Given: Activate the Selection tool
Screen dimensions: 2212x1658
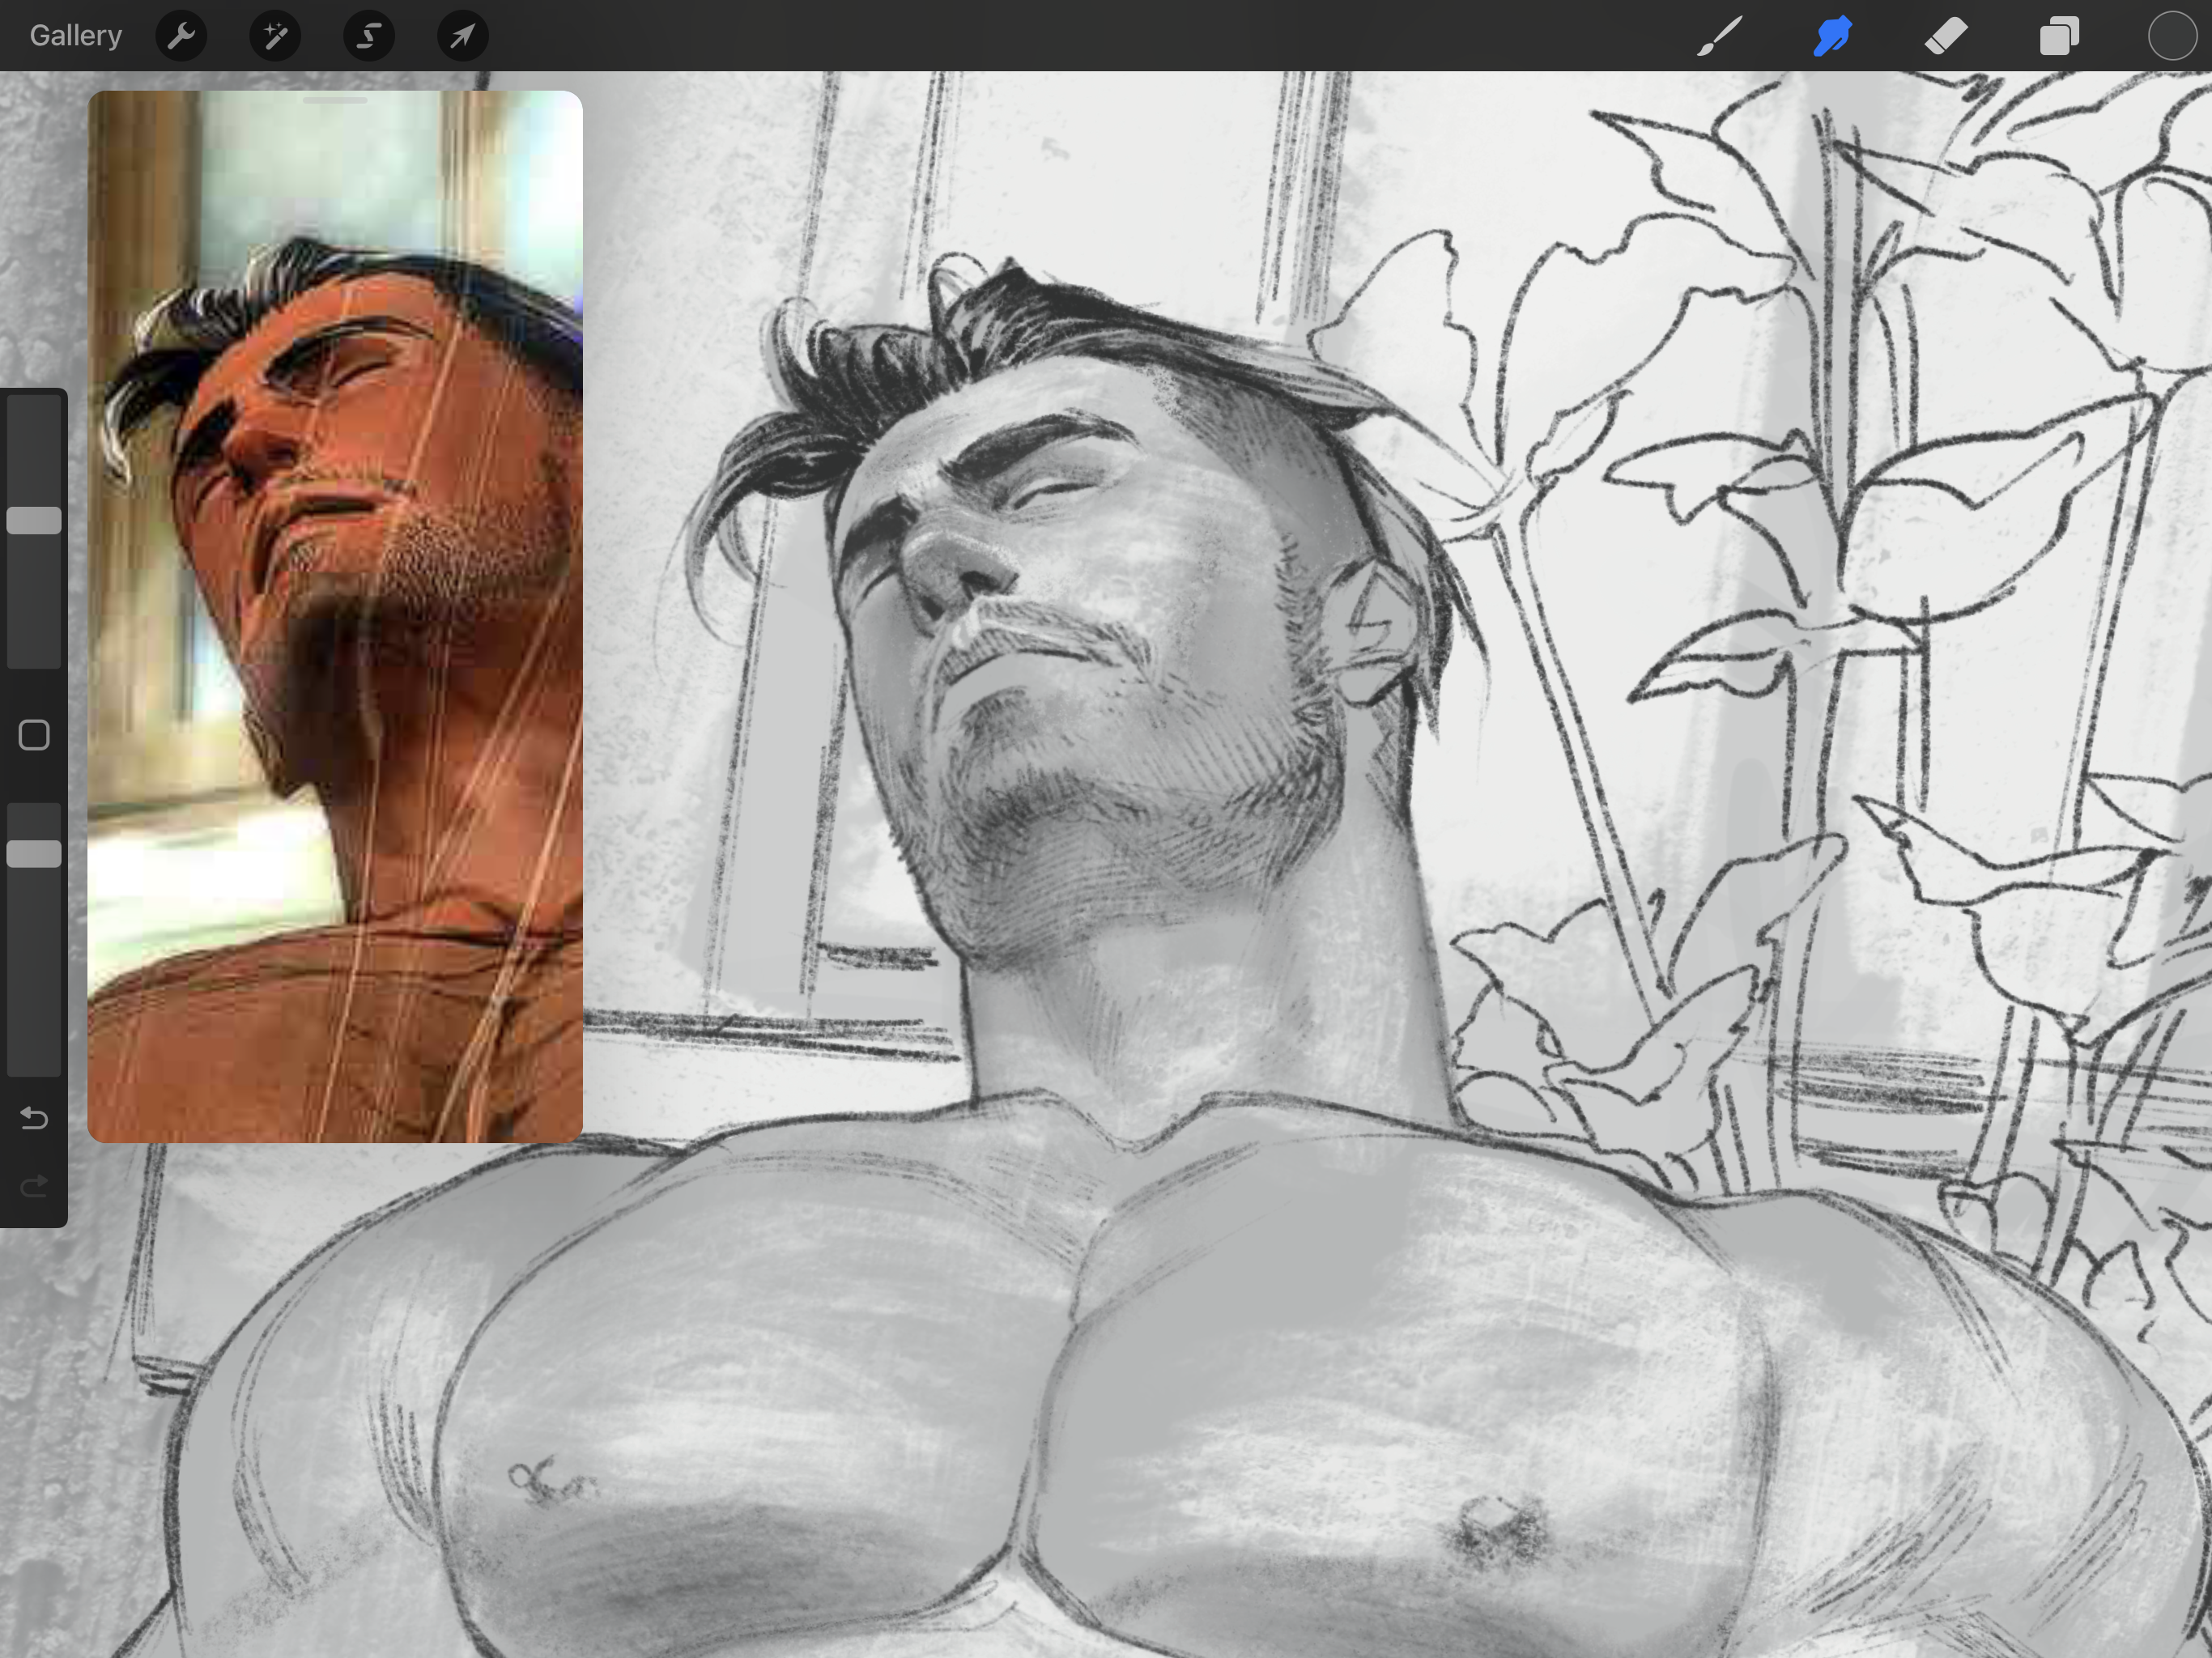Looking at the screenshot, I should click(x=369, y=36).
